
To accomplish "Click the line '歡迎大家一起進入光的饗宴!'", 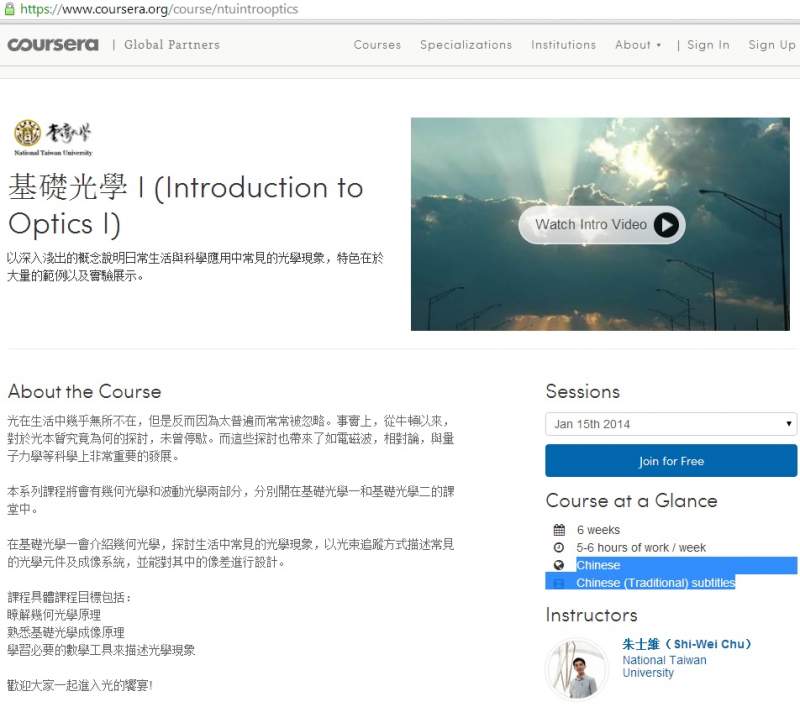I will [80, 685].
